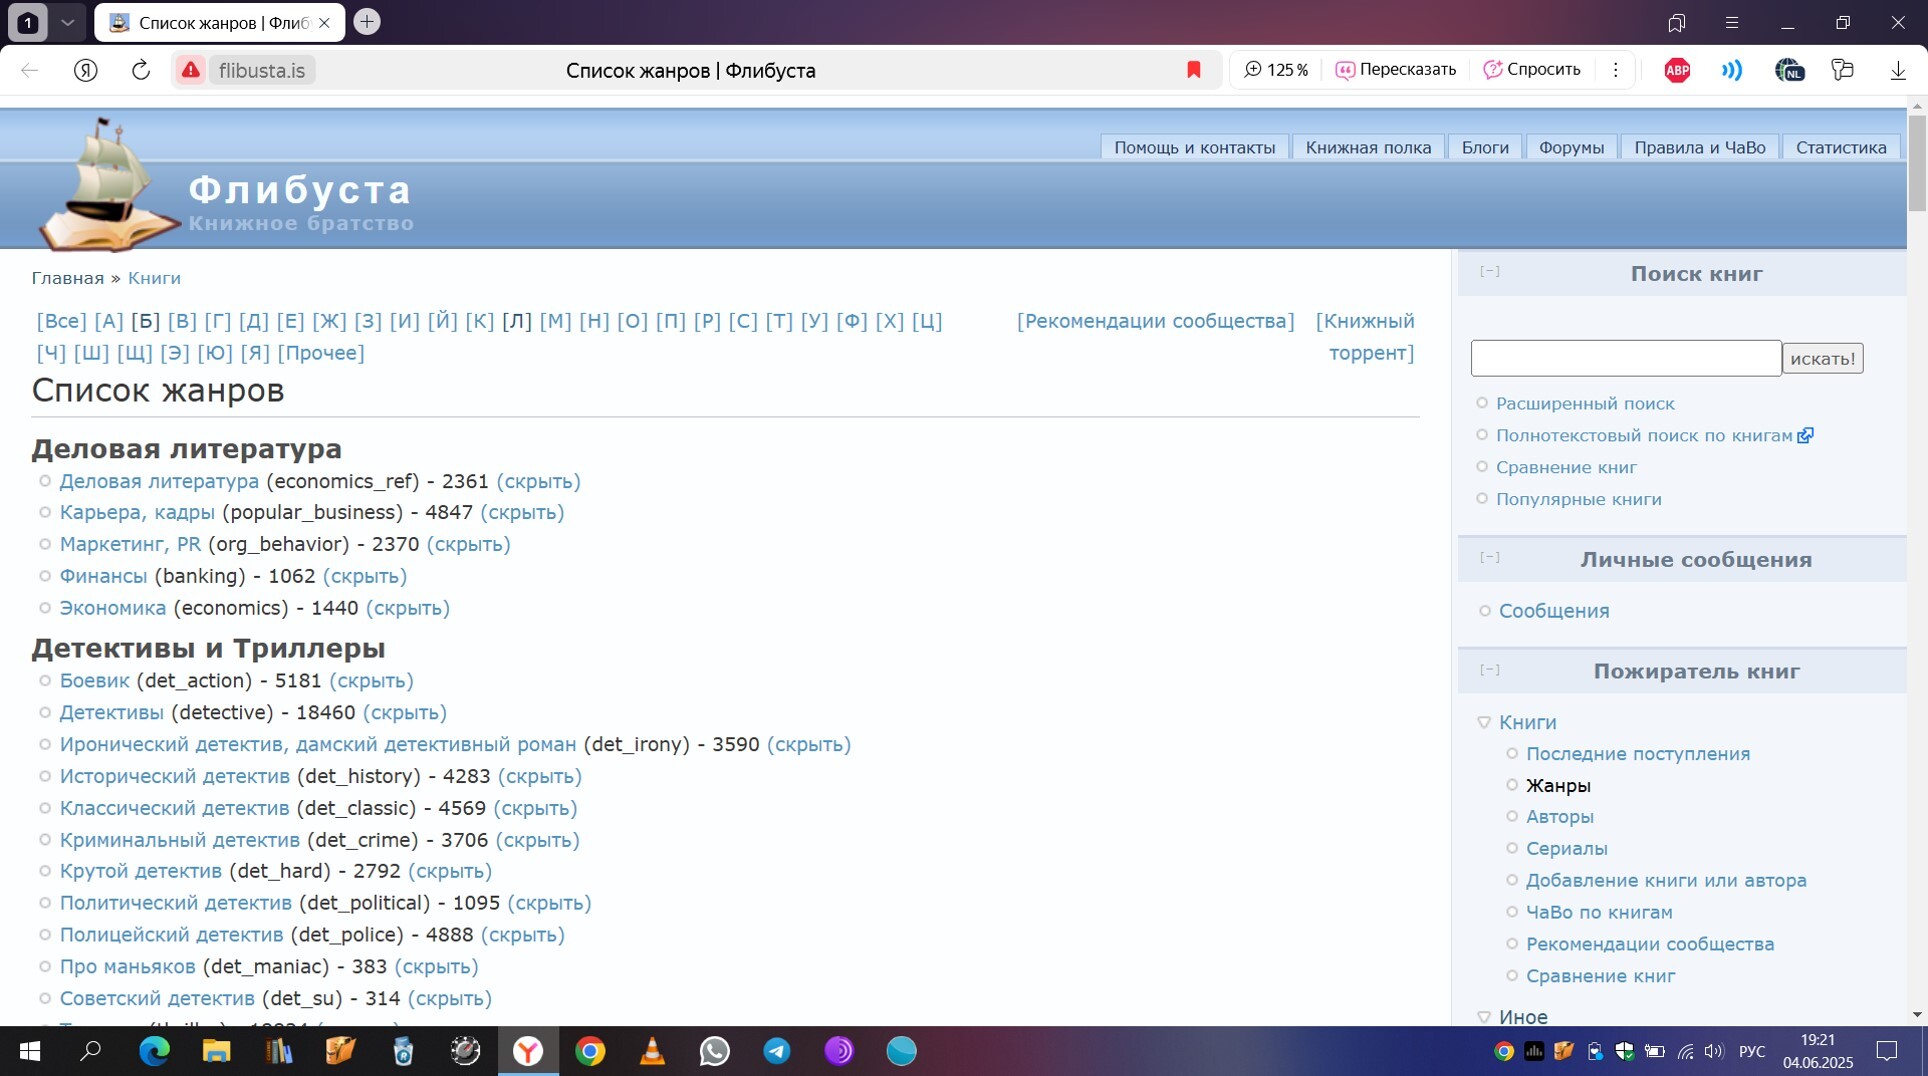Click the page reload icon
1928x1076 pixels.
pos(141,70)
